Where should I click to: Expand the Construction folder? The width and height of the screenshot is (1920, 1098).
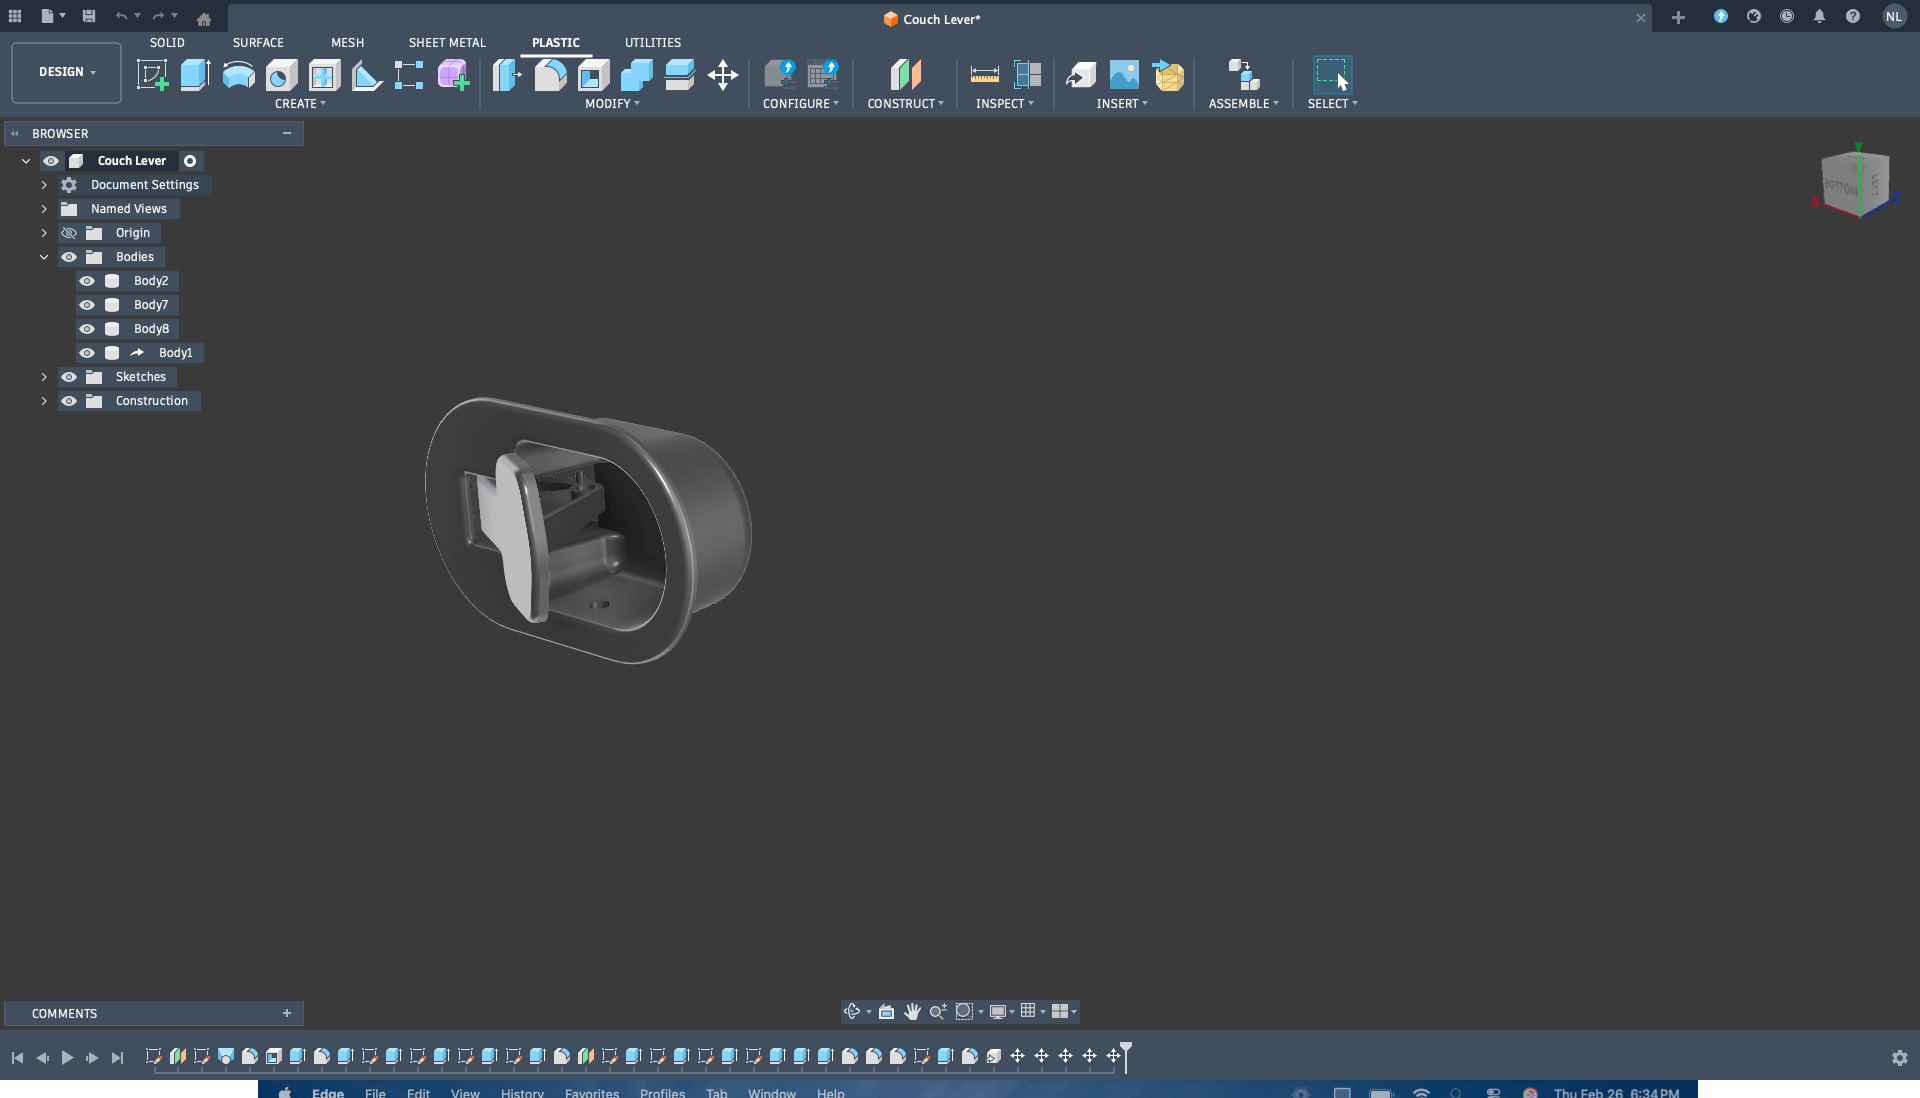[x=44, y=401]
